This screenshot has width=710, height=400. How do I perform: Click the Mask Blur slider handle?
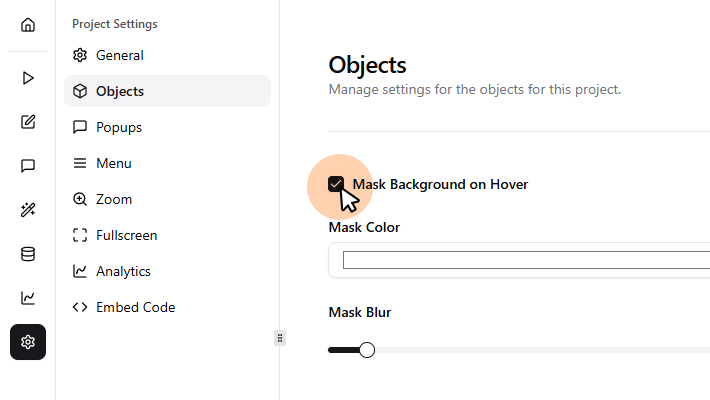coord(367,350)
